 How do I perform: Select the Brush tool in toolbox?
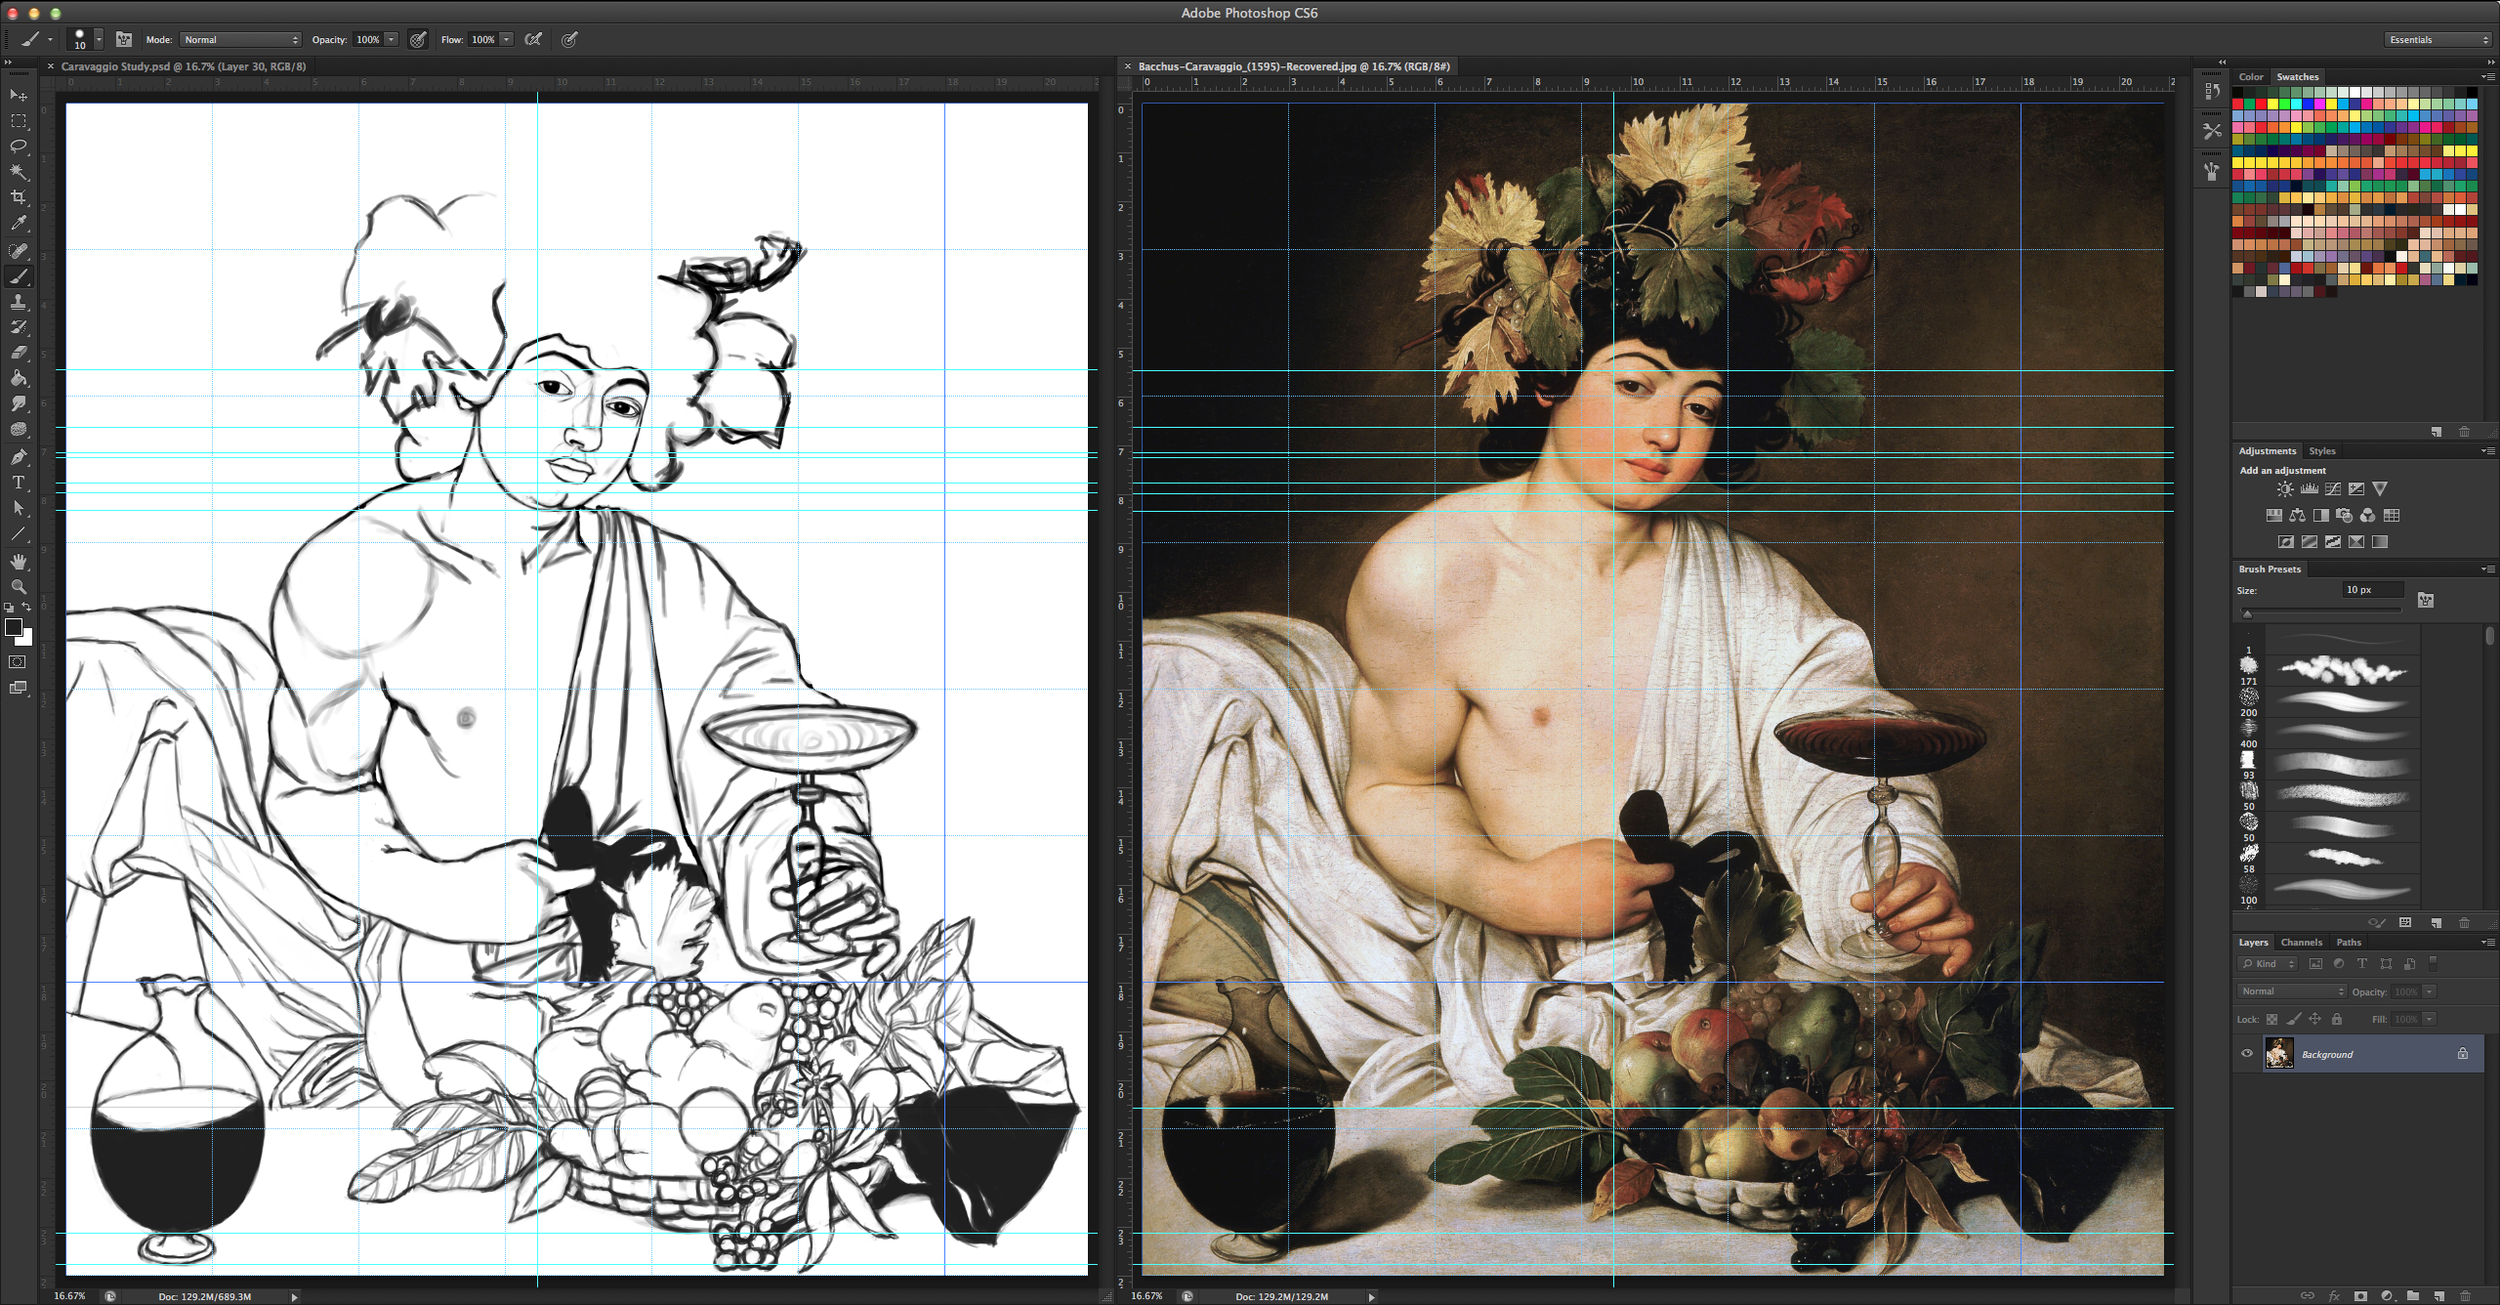tap(18, 277)
